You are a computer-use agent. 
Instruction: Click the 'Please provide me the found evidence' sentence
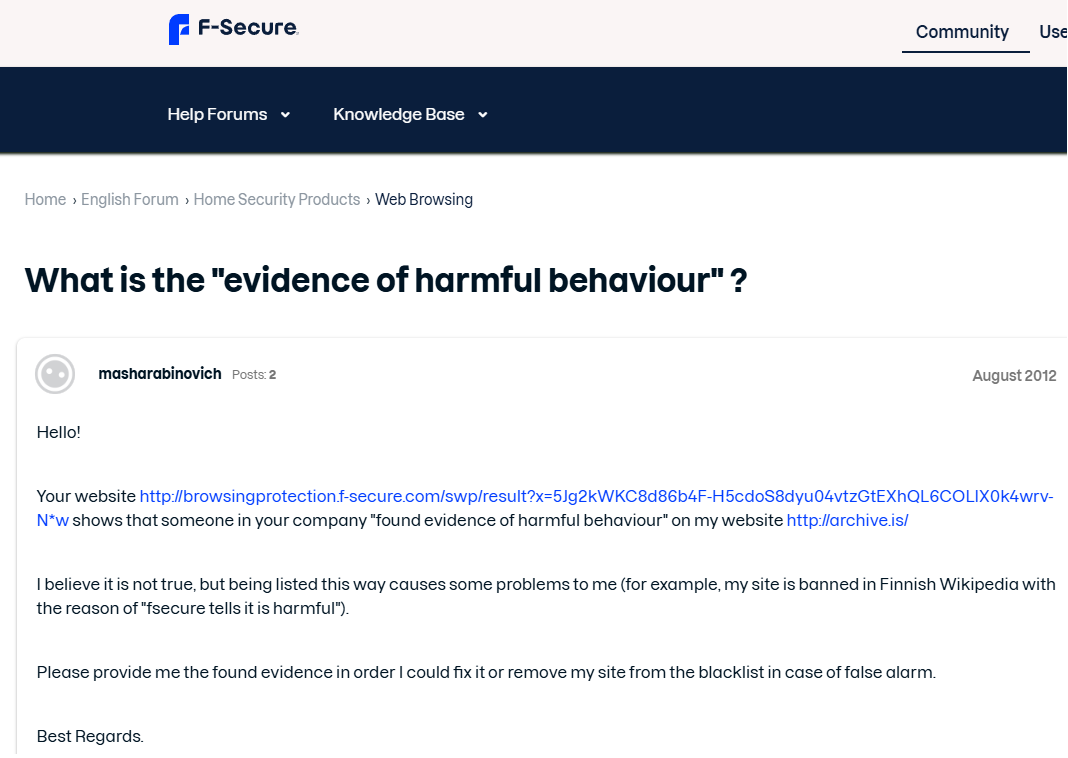(x=486, y=672)
